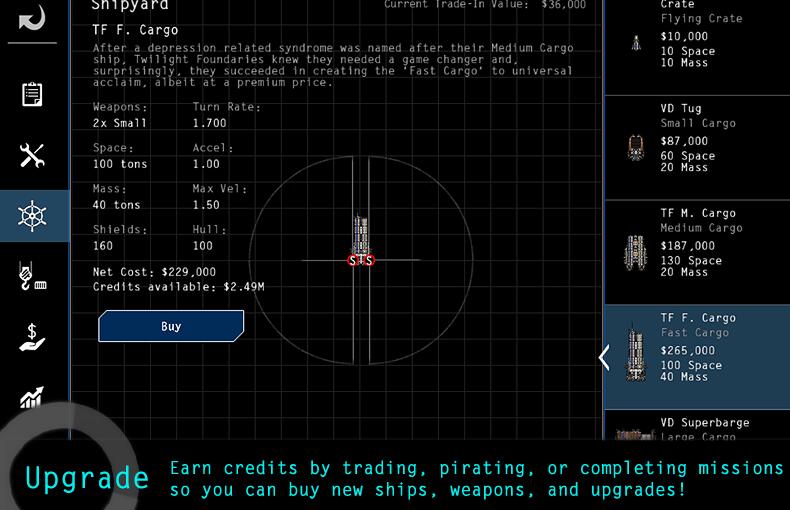Viewport: 790px width, 510px height.
Task: Open the wrench and screwdriver outfitter
Action: (x=32, y=155)
